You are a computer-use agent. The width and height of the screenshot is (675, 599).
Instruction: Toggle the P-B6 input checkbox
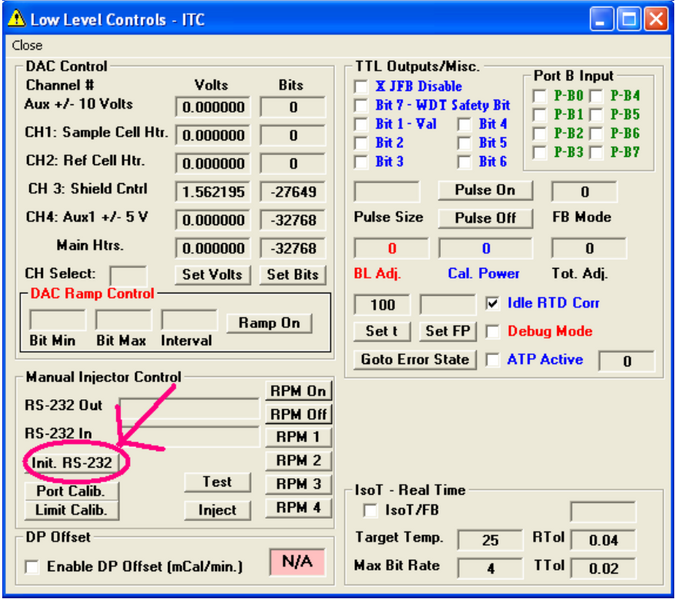click(596, 133)
